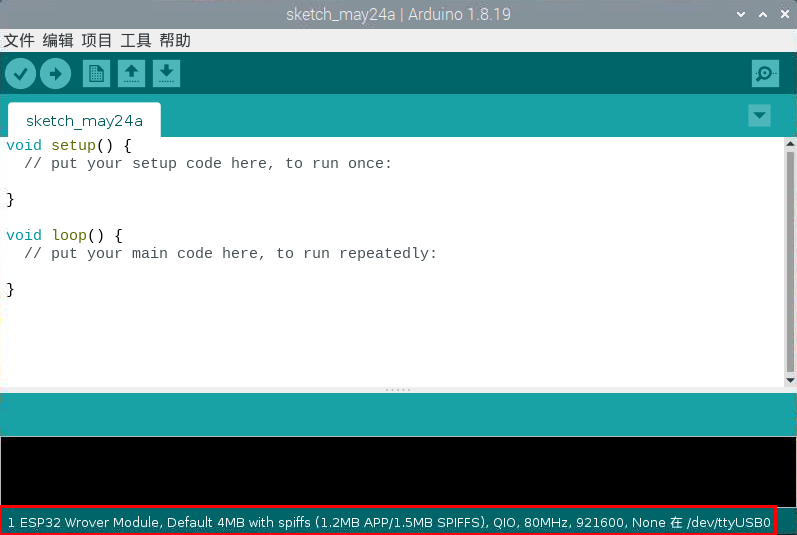Click the editor scrollbar up arrow
Viewport: 797px width, 535px height.
(x=790, y=144)
